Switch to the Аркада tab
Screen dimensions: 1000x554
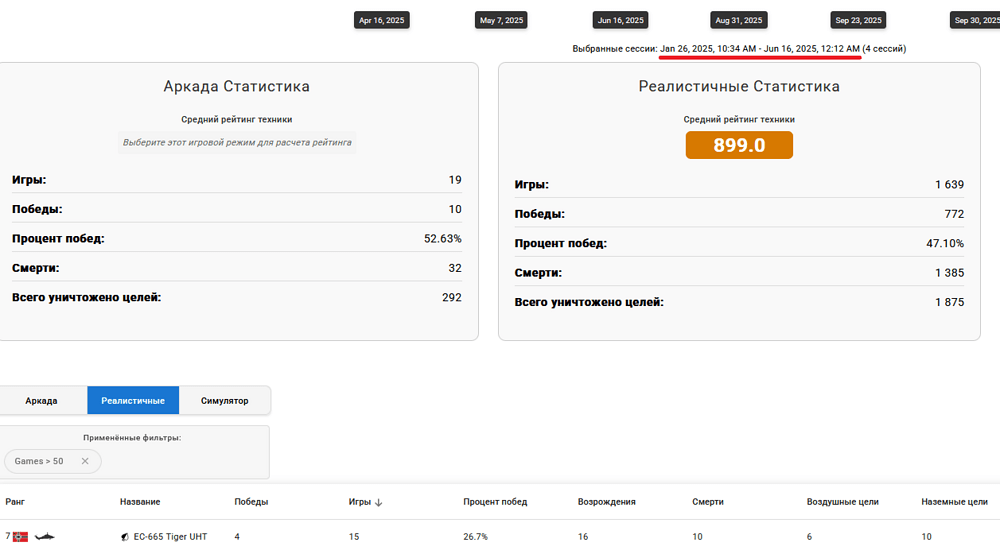tap(41, 400)
